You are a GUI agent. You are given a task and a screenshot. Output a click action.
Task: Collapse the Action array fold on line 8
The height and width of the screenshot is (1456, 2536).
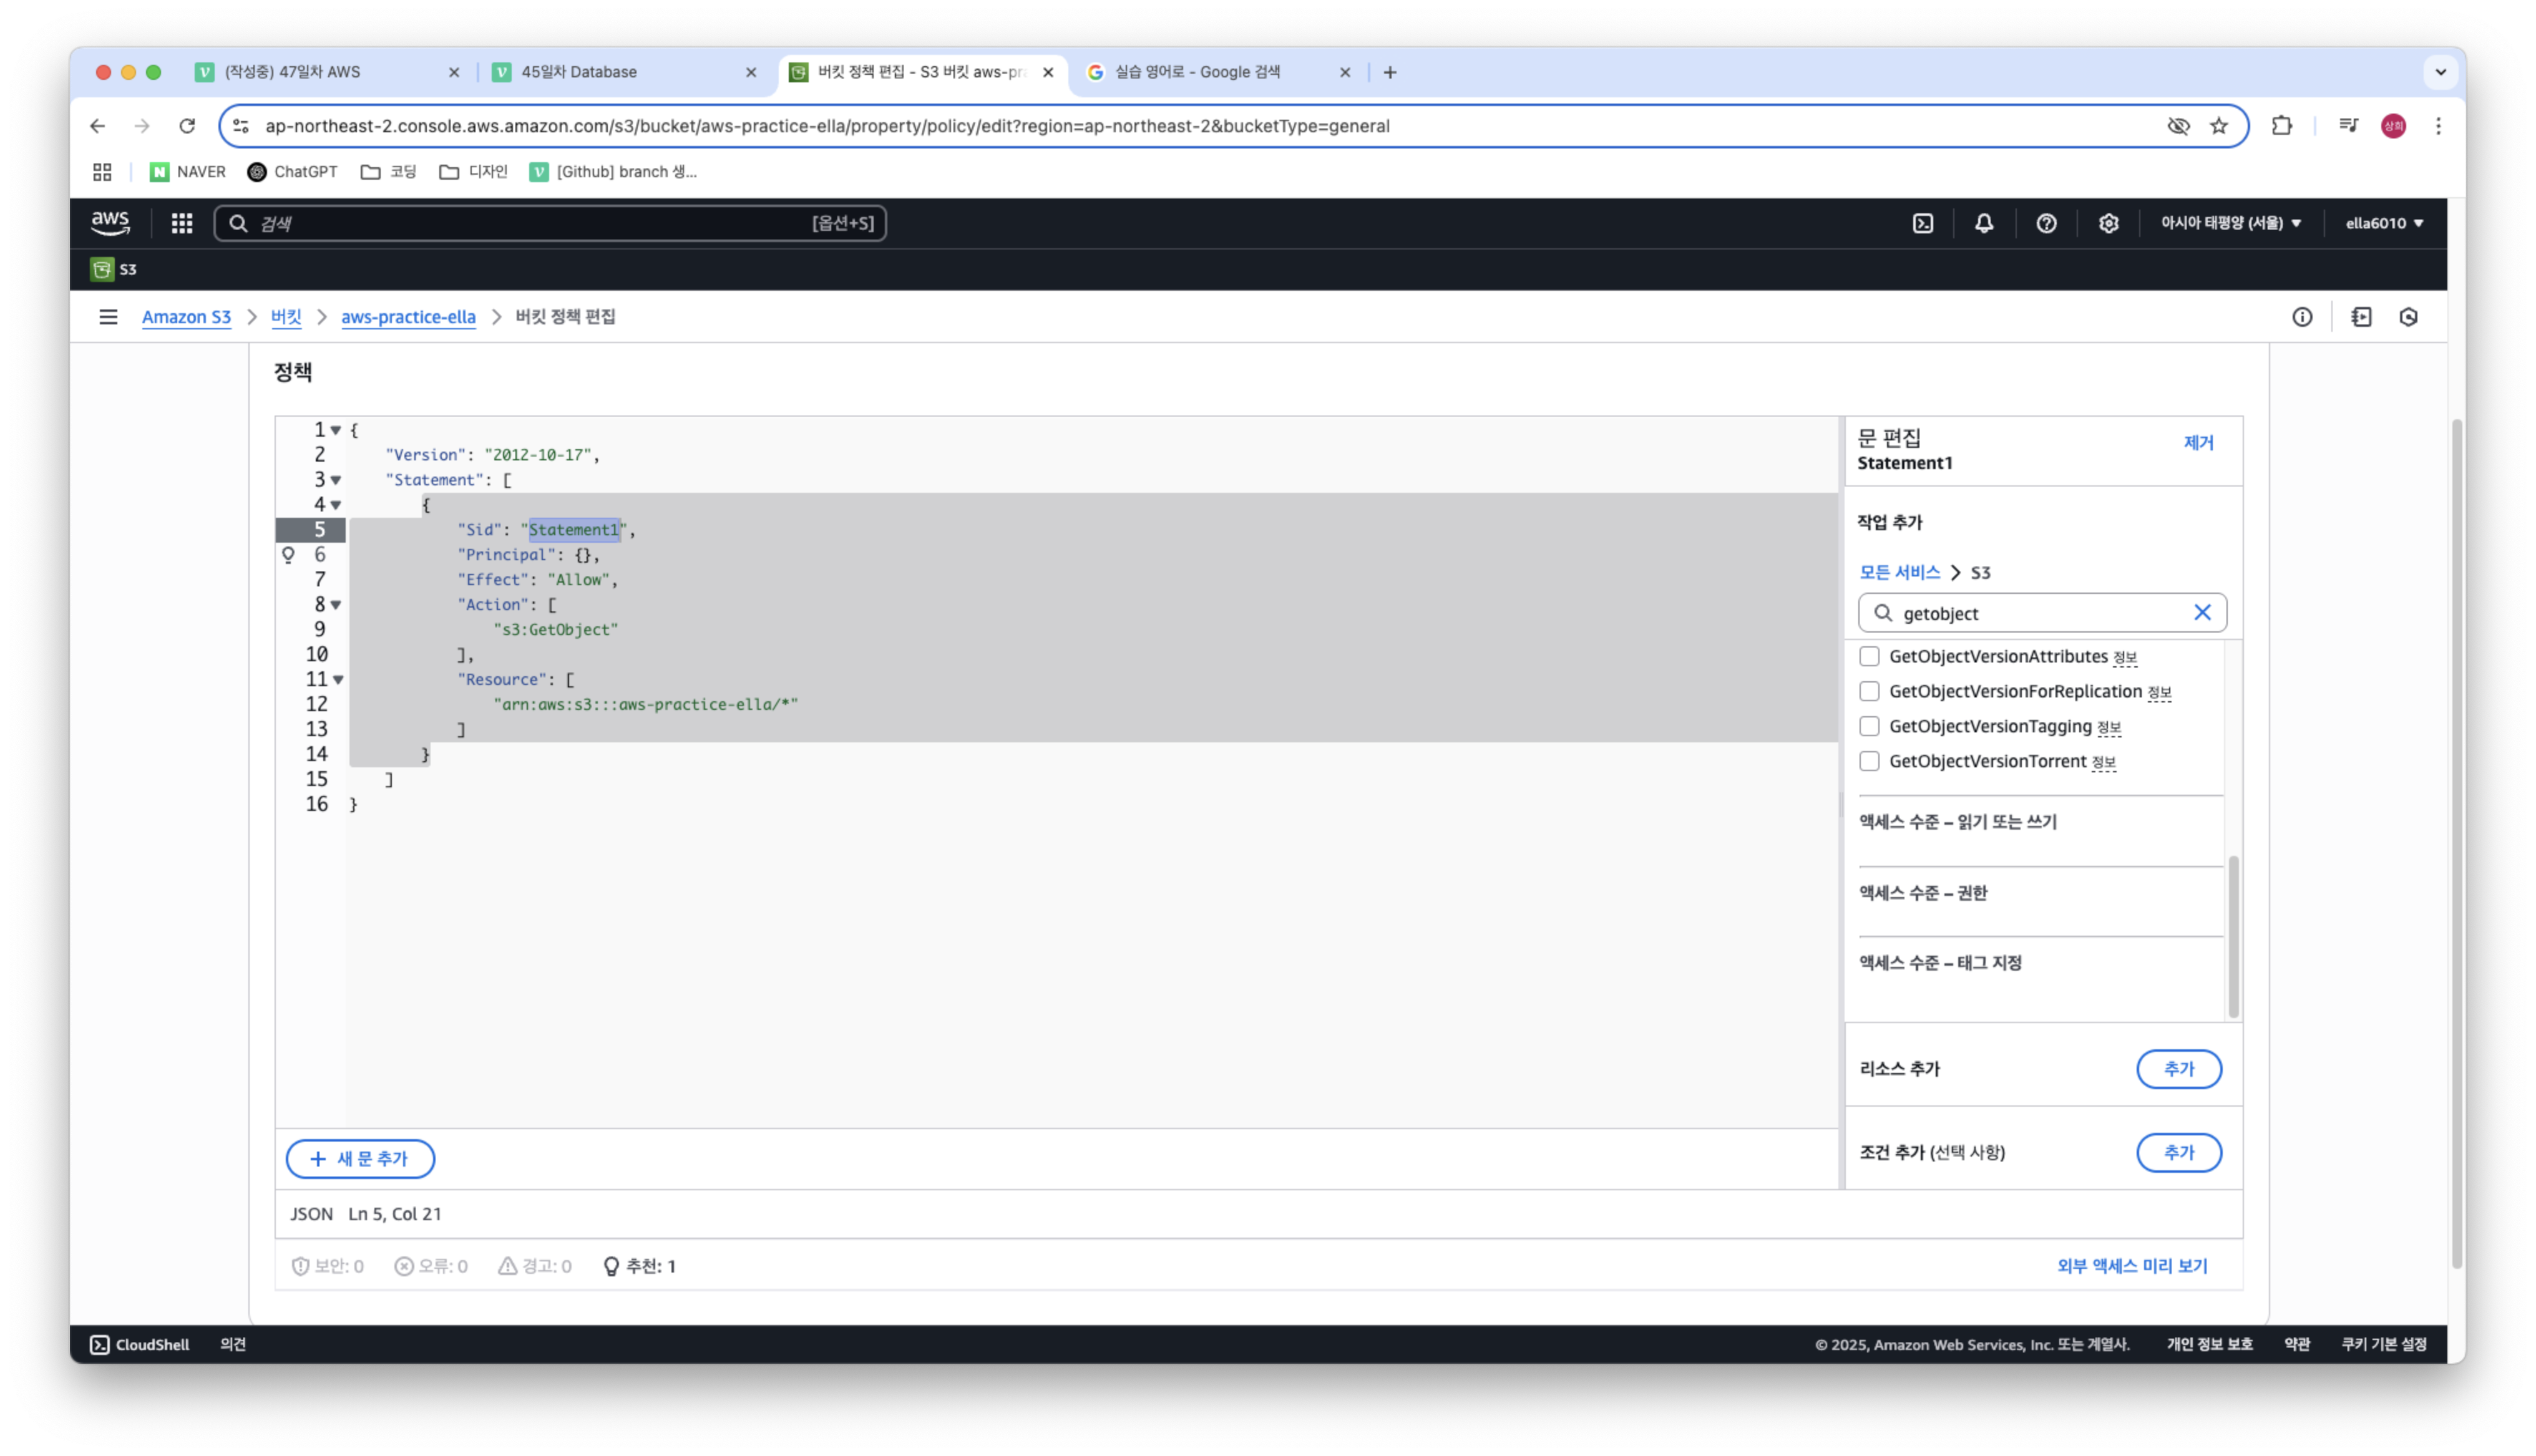coord(336,605)
